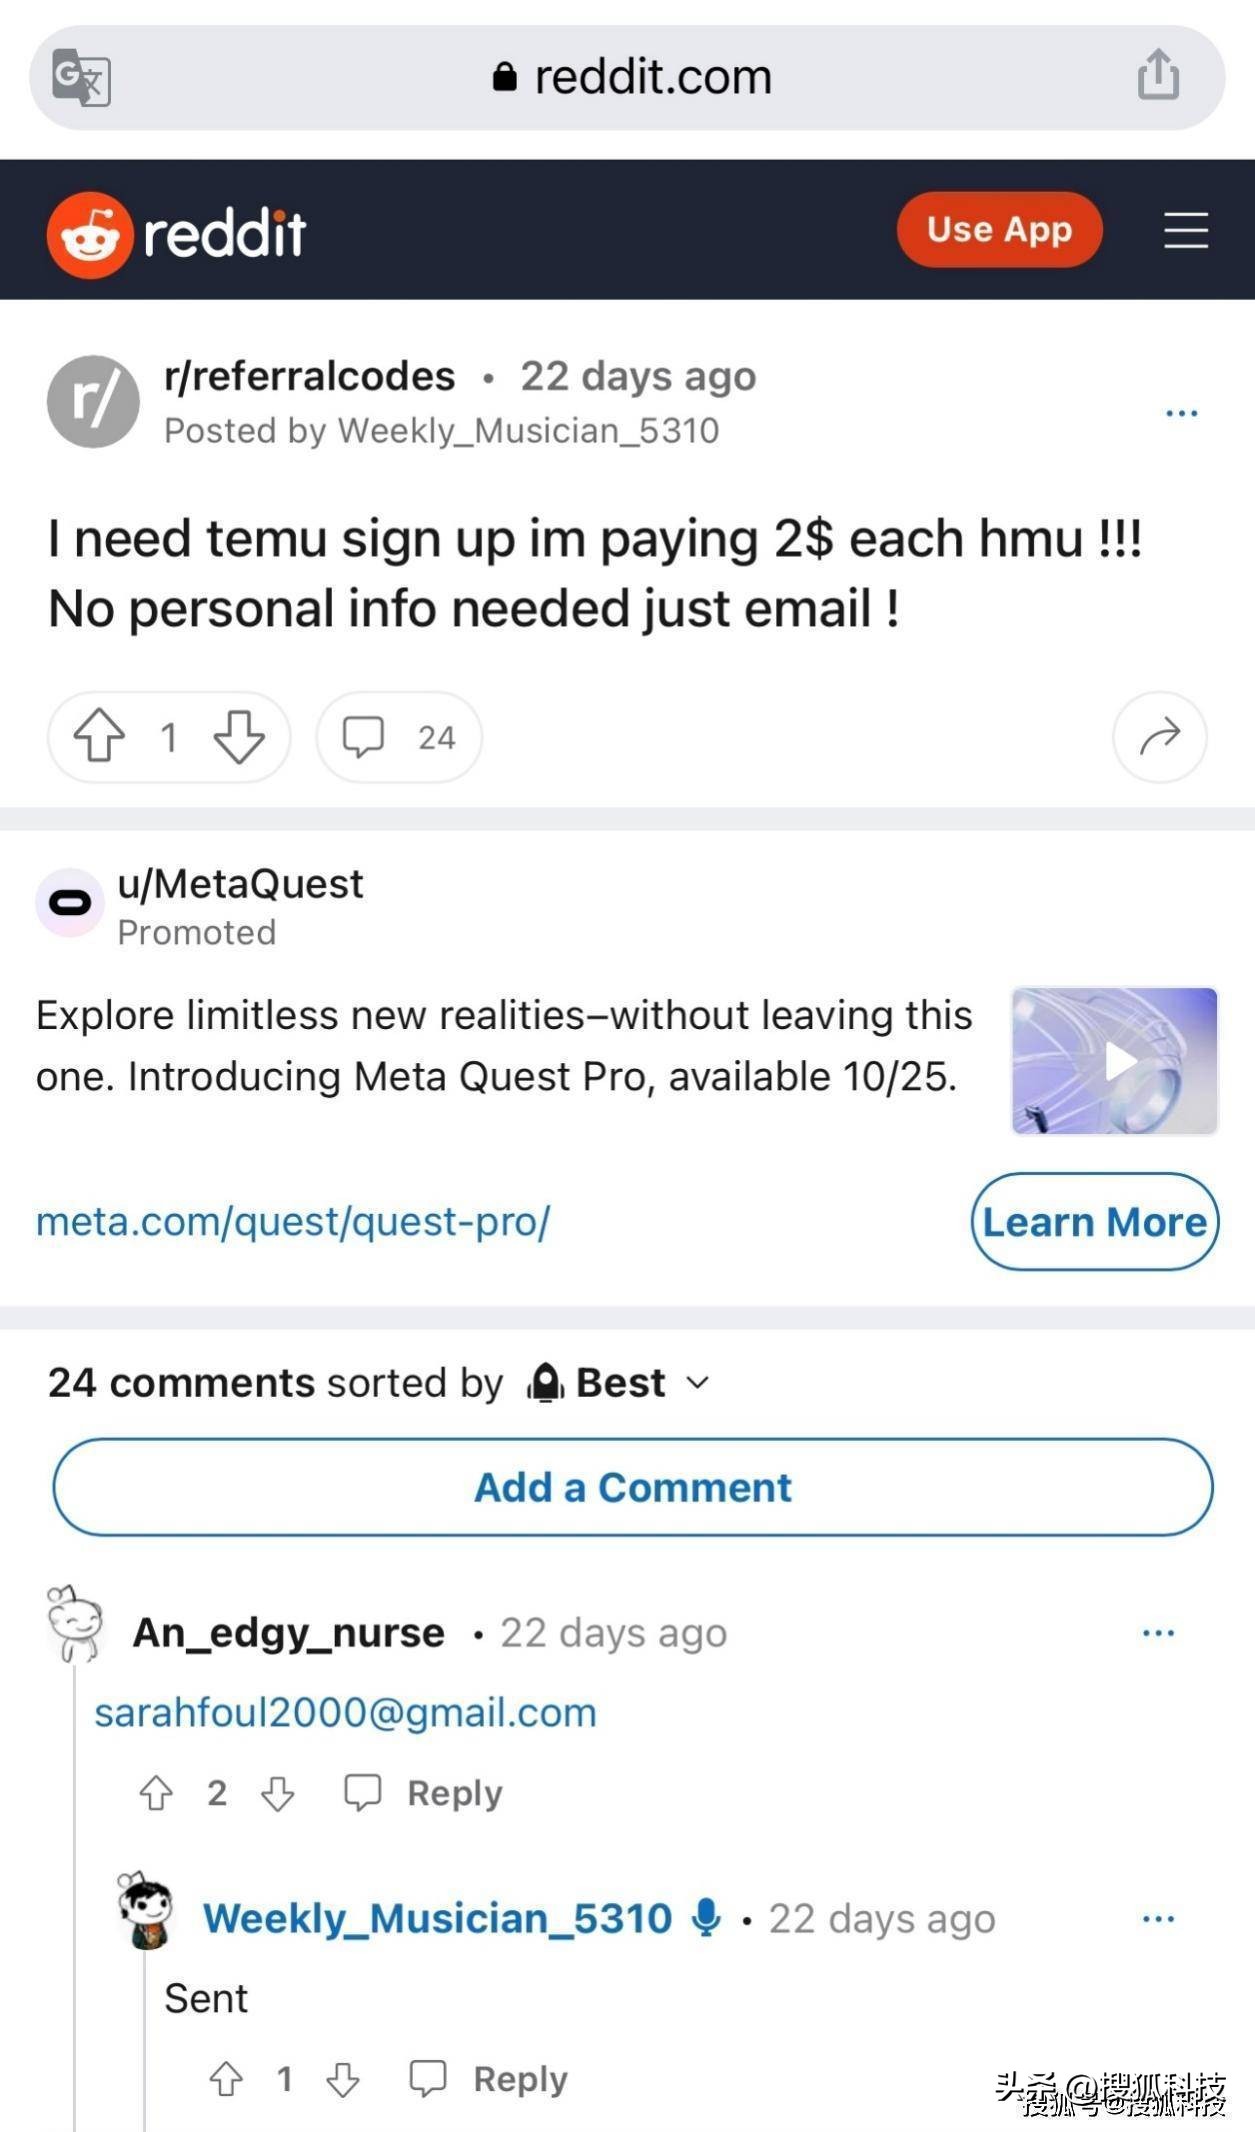Play the Meta Quest Pro video thumbnail

pyautogui.click(x=1115, y=1061)
